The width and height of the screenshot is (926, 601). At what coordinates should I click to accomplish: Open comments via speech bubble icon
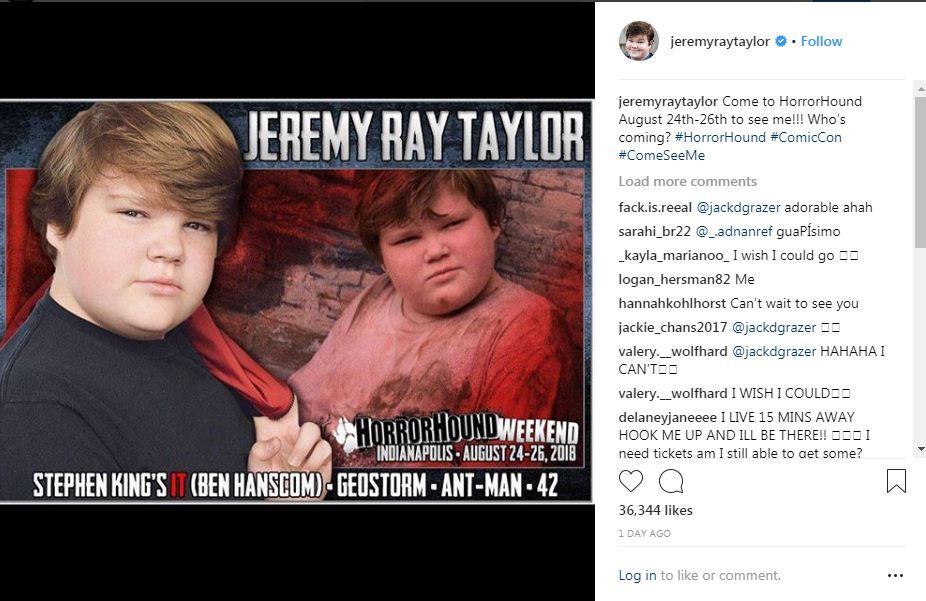click(x=671, y=481)
